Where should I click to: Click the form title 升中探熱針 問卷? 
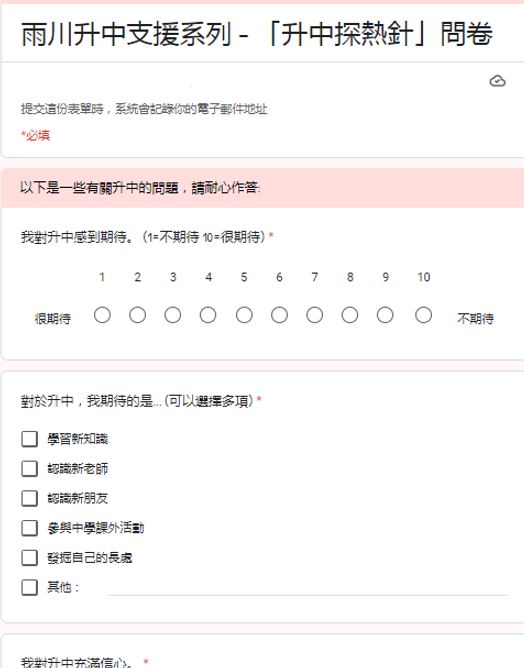[x=257, y=34]
